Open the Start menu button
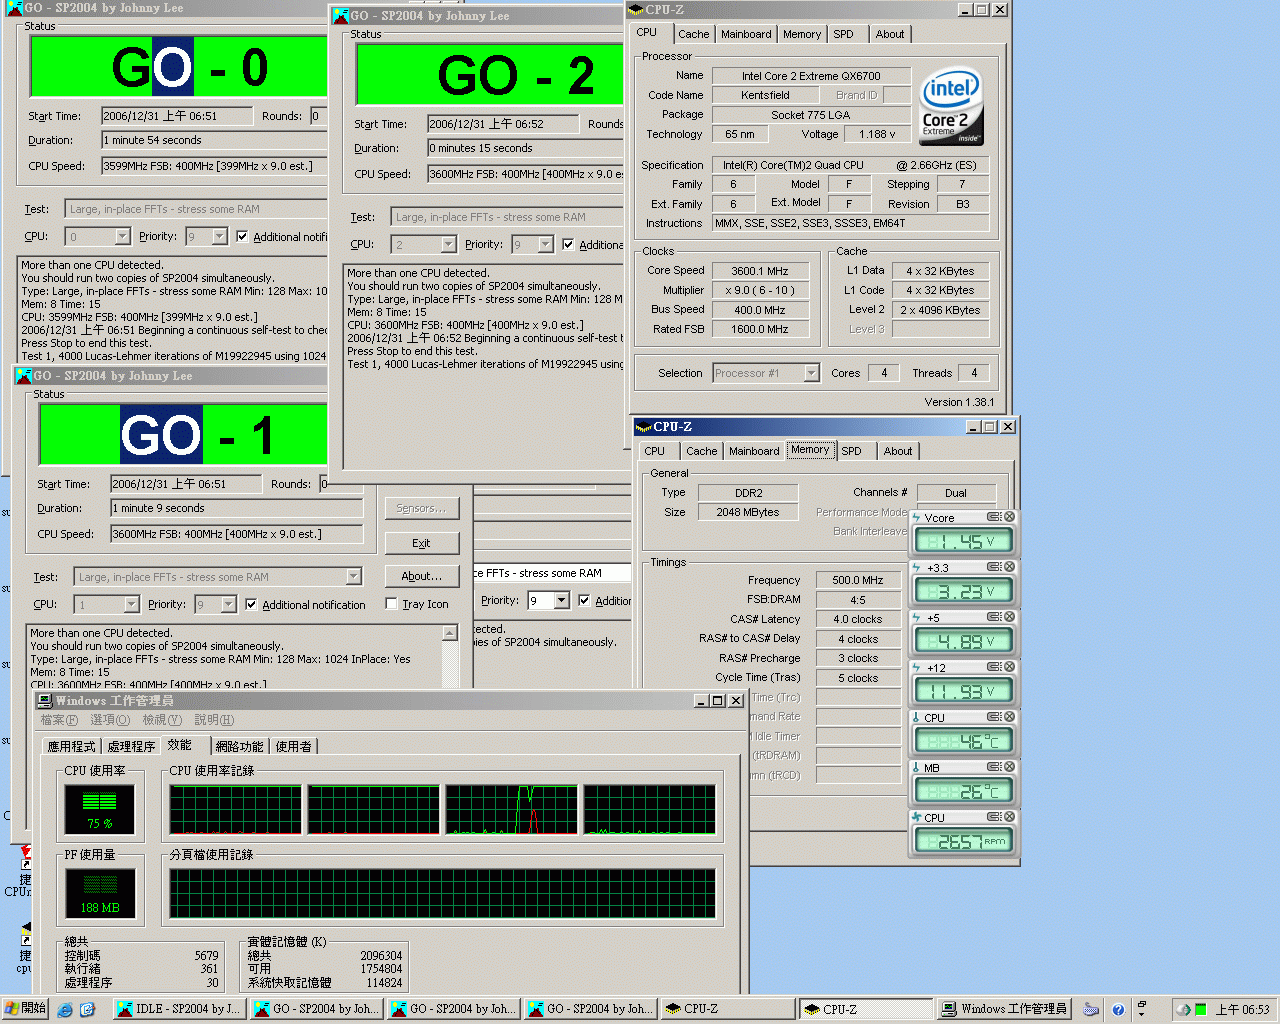Viewport: 1280px width, 1024px height. (25, 1009)
